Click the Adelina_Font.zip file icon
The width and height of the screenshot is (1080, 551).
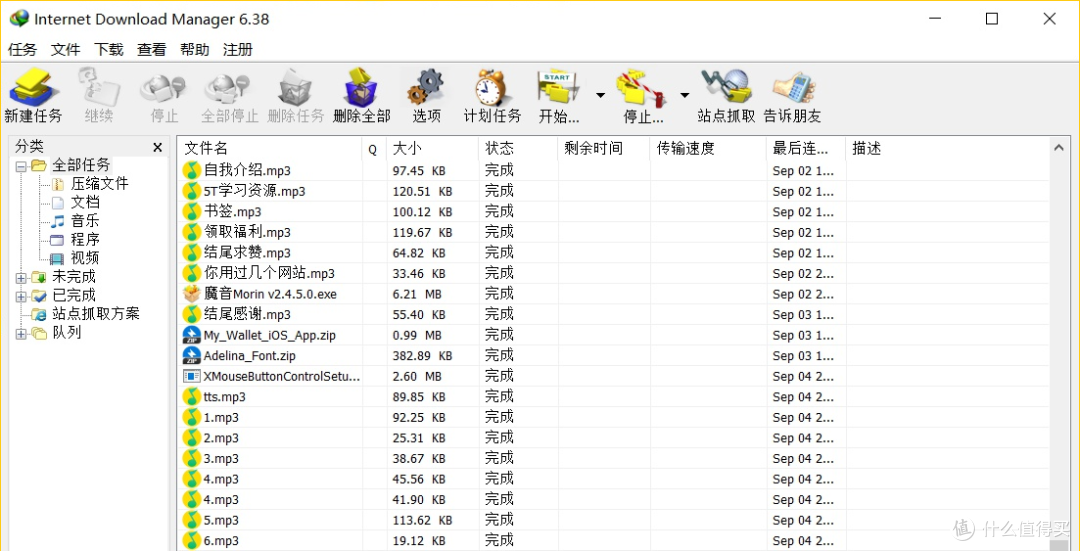(x=191, y=356)
